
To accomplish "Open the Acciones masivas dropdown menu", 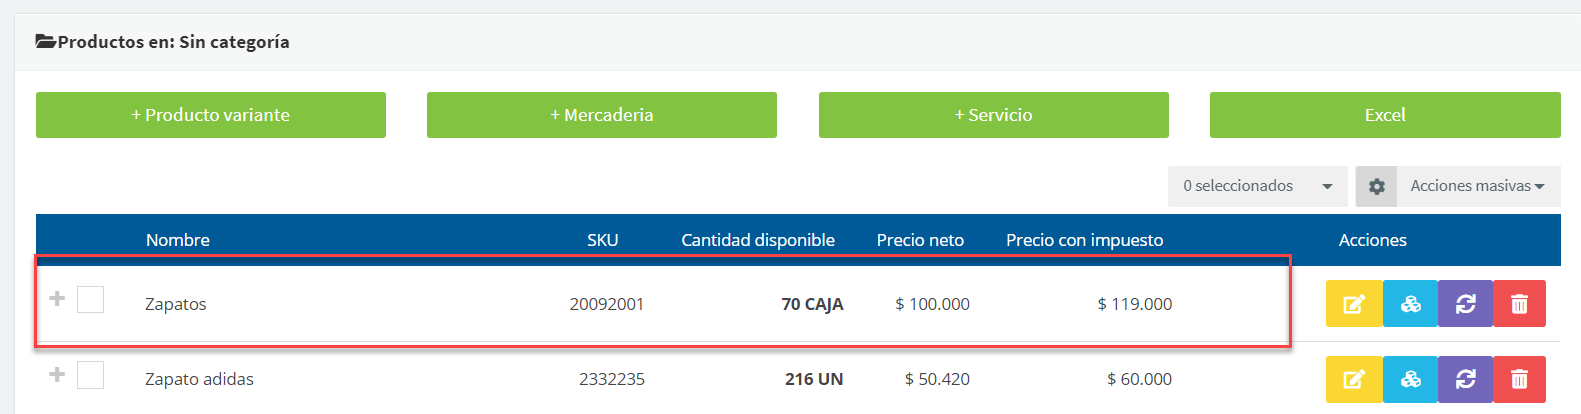I will tap(1477, 186).
